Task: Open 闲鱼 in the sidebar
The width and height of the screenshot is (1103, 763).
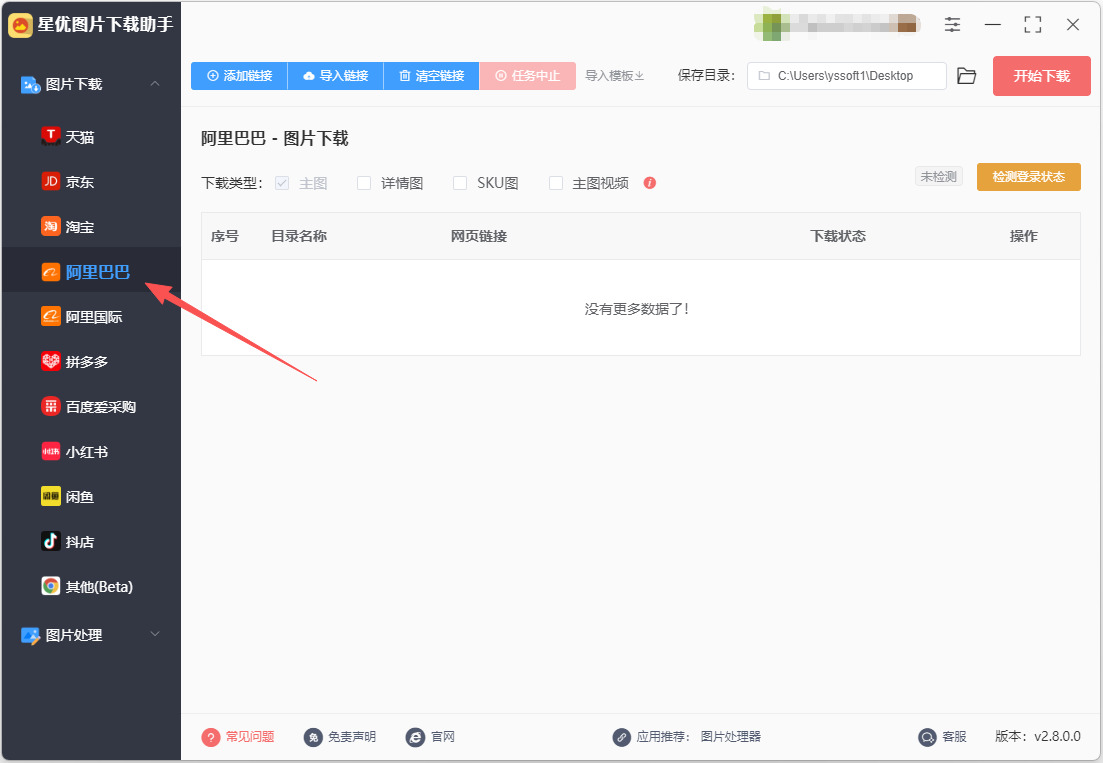Action: pos(91,497)
